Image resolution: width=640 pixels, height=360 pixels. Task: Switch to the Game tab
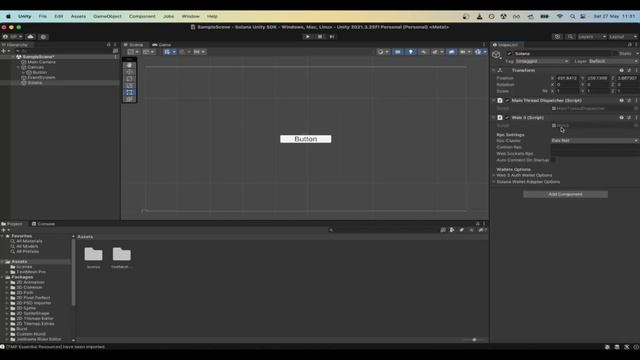tap(162, 44)
